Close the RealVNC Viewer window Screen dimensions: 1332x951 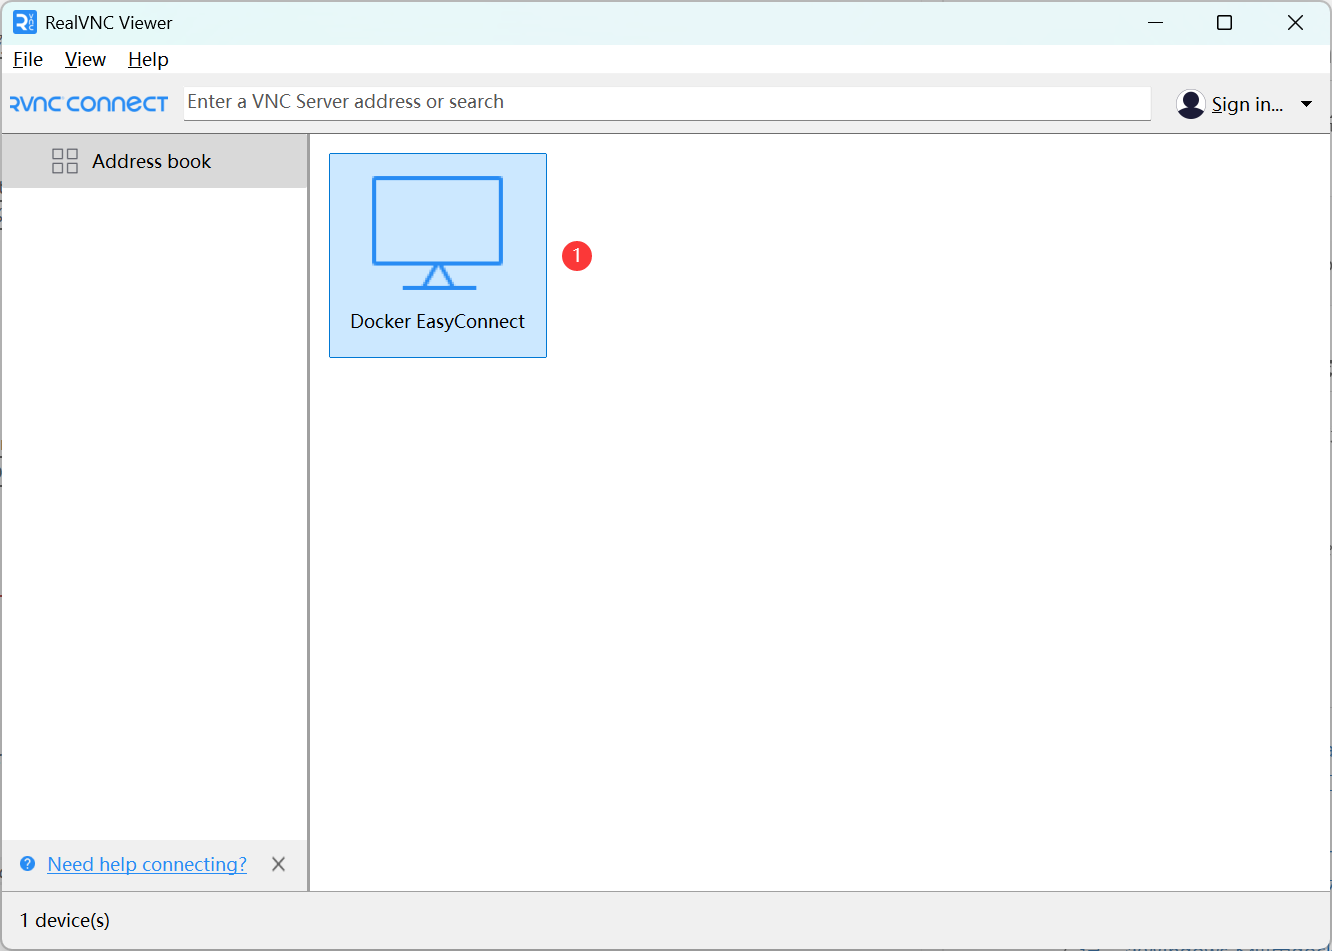[x=1295, y=22]
